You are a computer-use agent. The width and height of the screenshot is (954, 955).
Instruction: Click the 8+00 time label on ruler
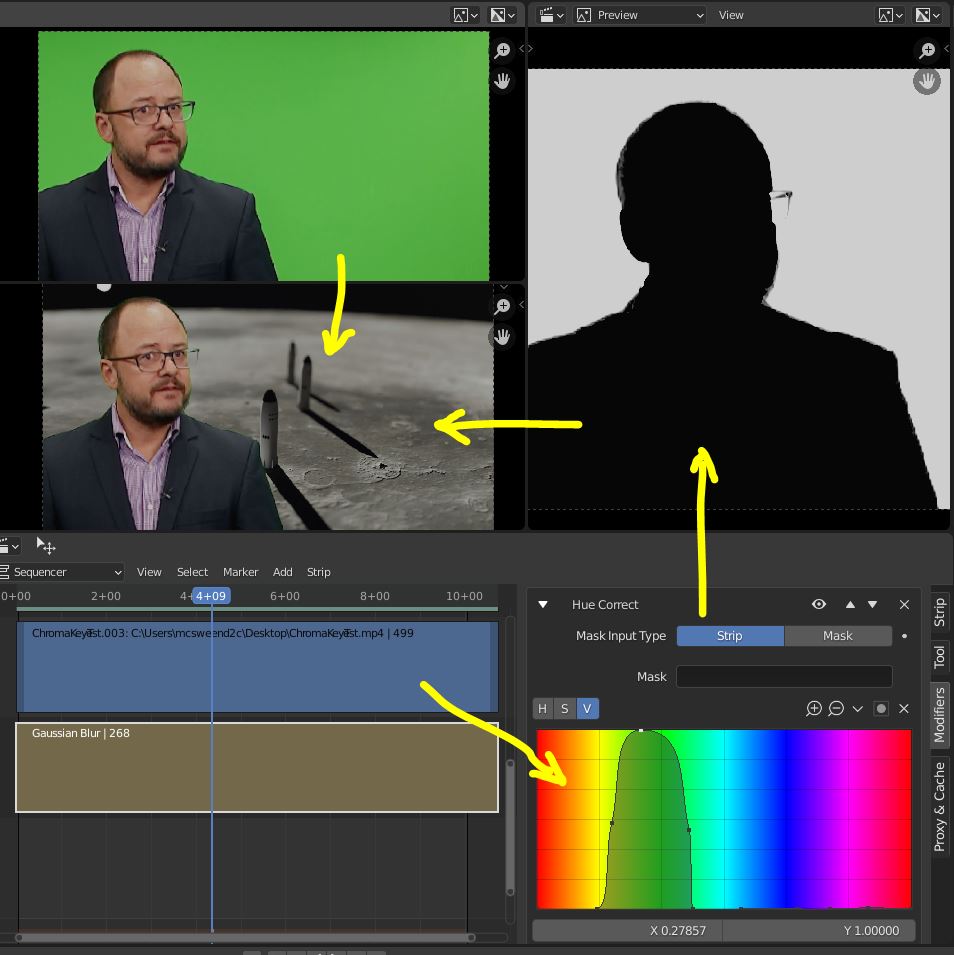(x=375, y=596)
